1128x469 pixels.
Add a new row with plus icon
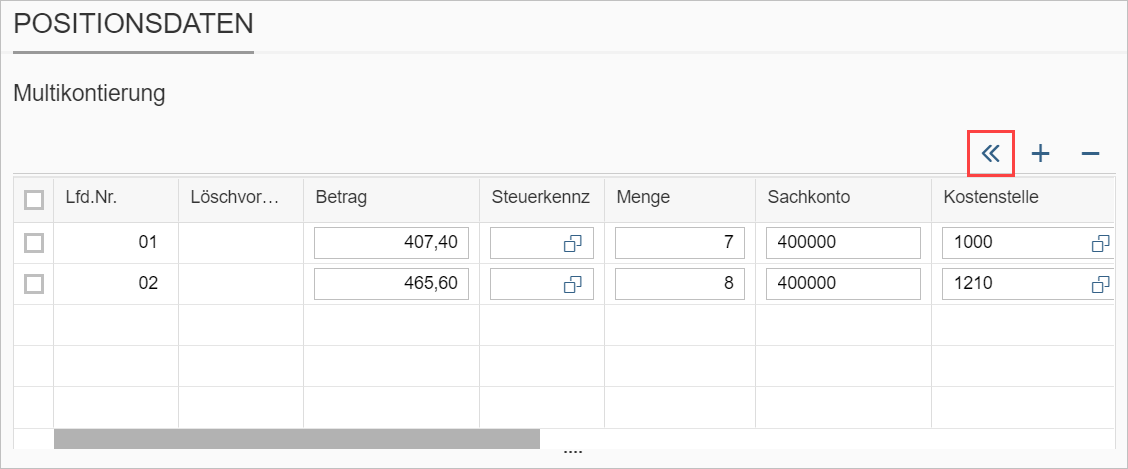pos(1041,154)
